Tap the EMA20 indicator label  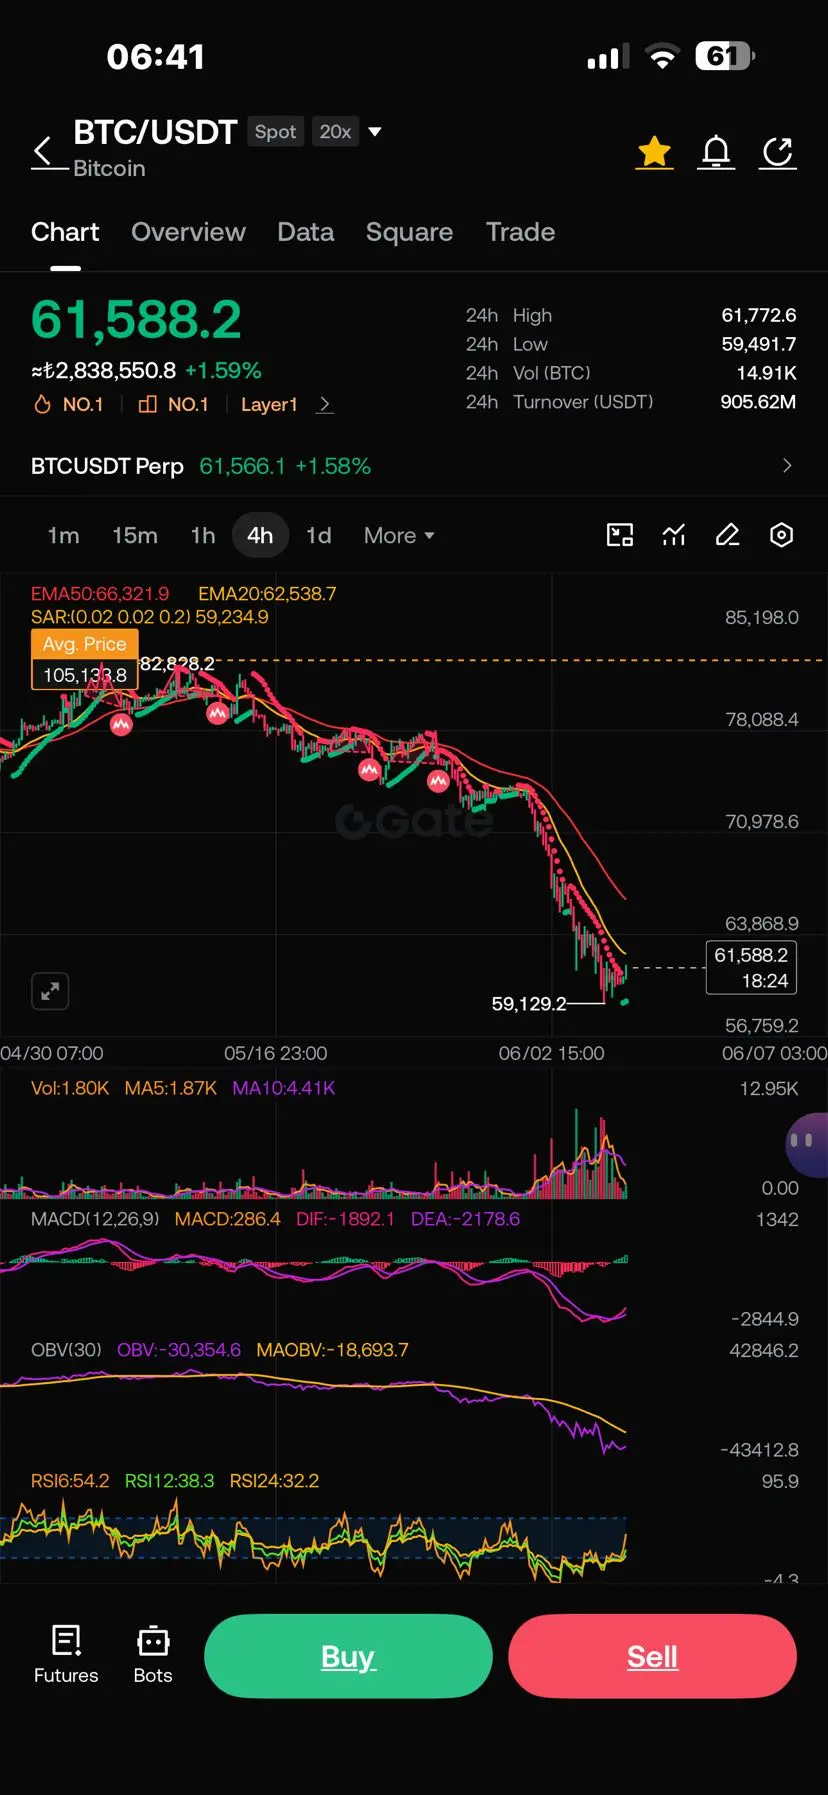(x=267, y=594)
